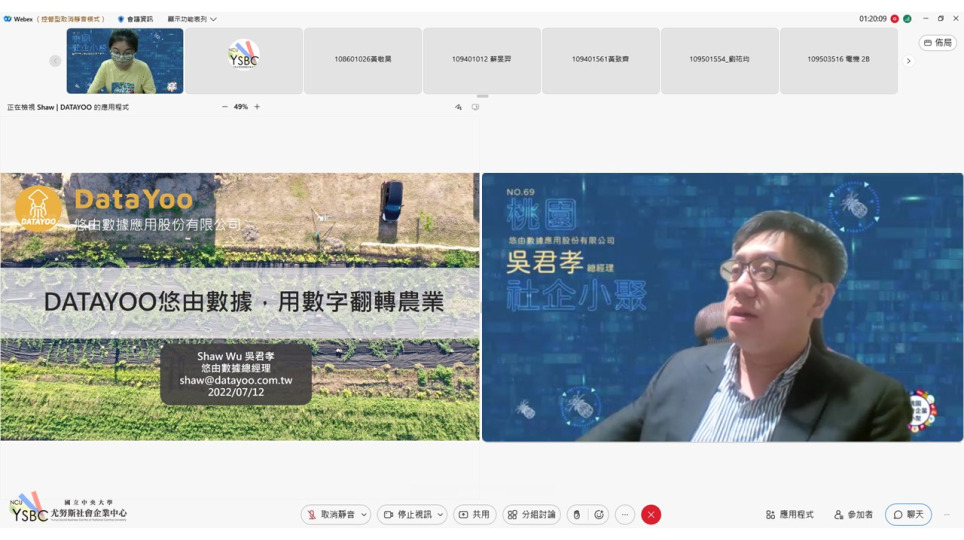Open 會議資訊 meeting info

pyautogui.click(x=135, y=19)
